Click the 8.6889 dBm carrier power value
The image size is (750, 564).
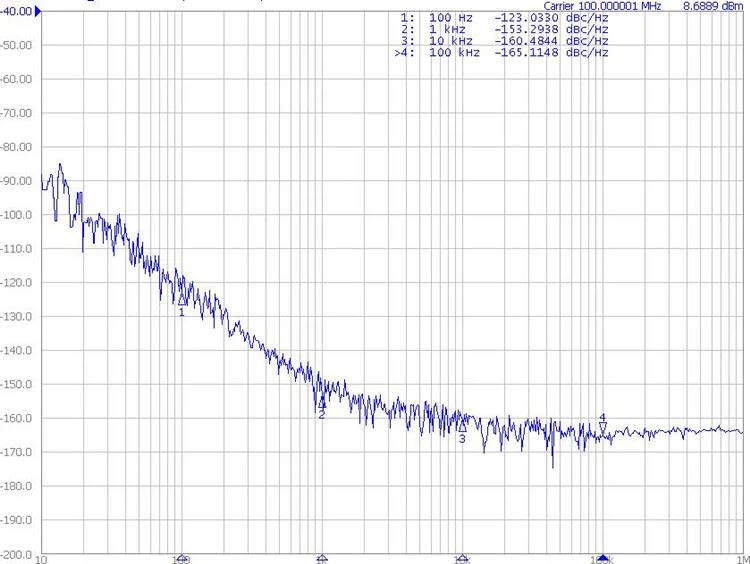click(x=713, y=6)
